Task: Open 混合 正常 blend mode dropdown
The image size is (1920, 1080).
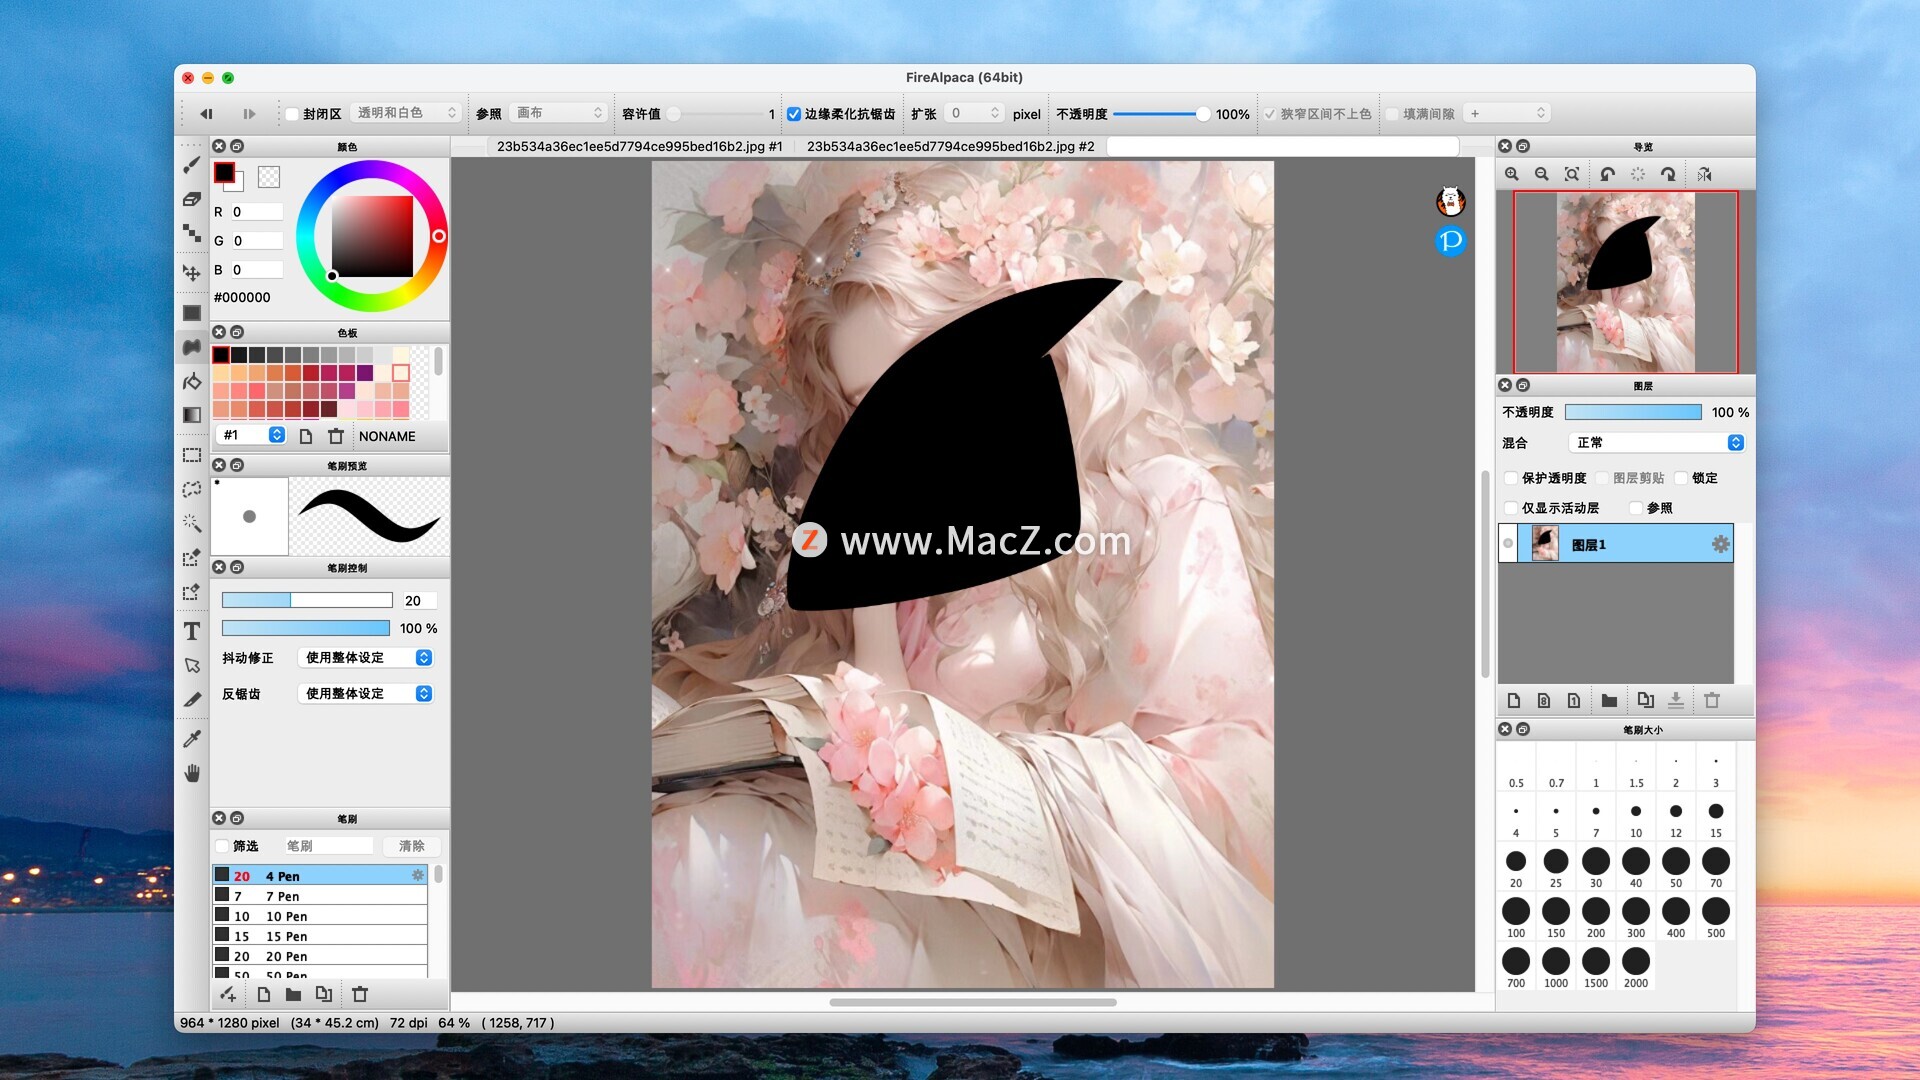Action: [1656, 442]
